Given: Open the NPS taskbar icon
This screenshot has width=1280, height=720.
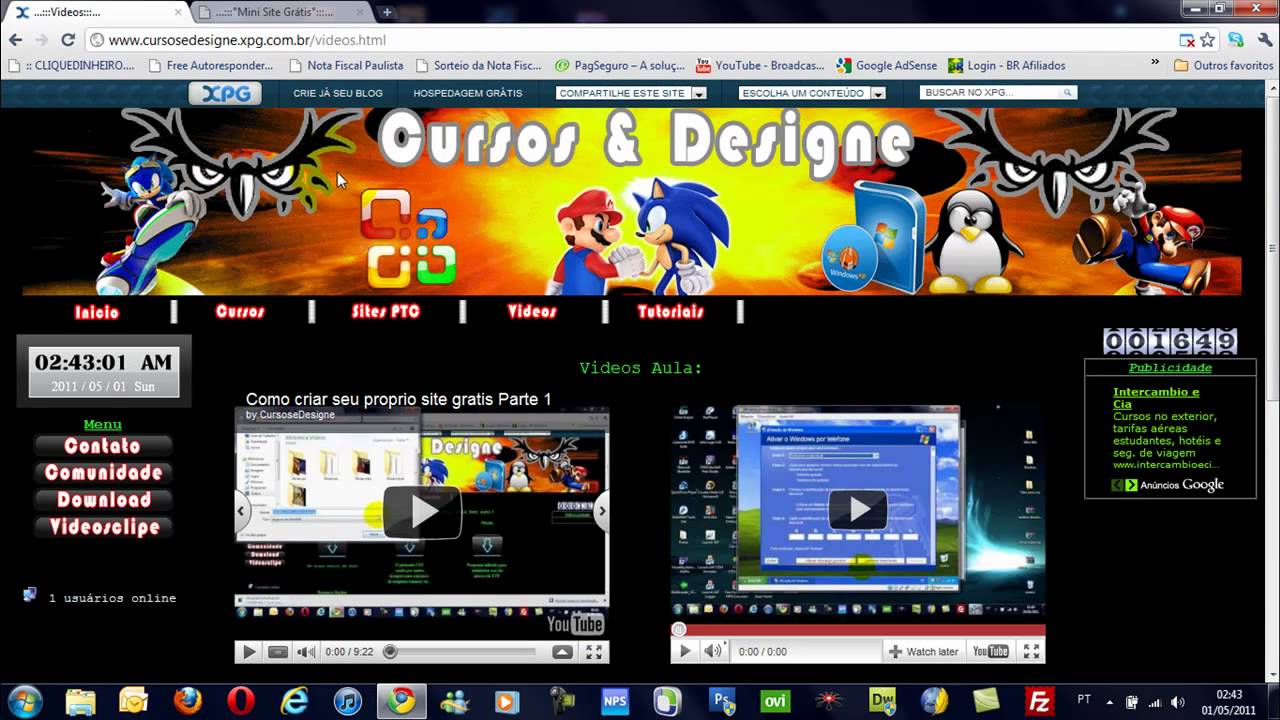Looking at the screenshot, I should [615, 701].
